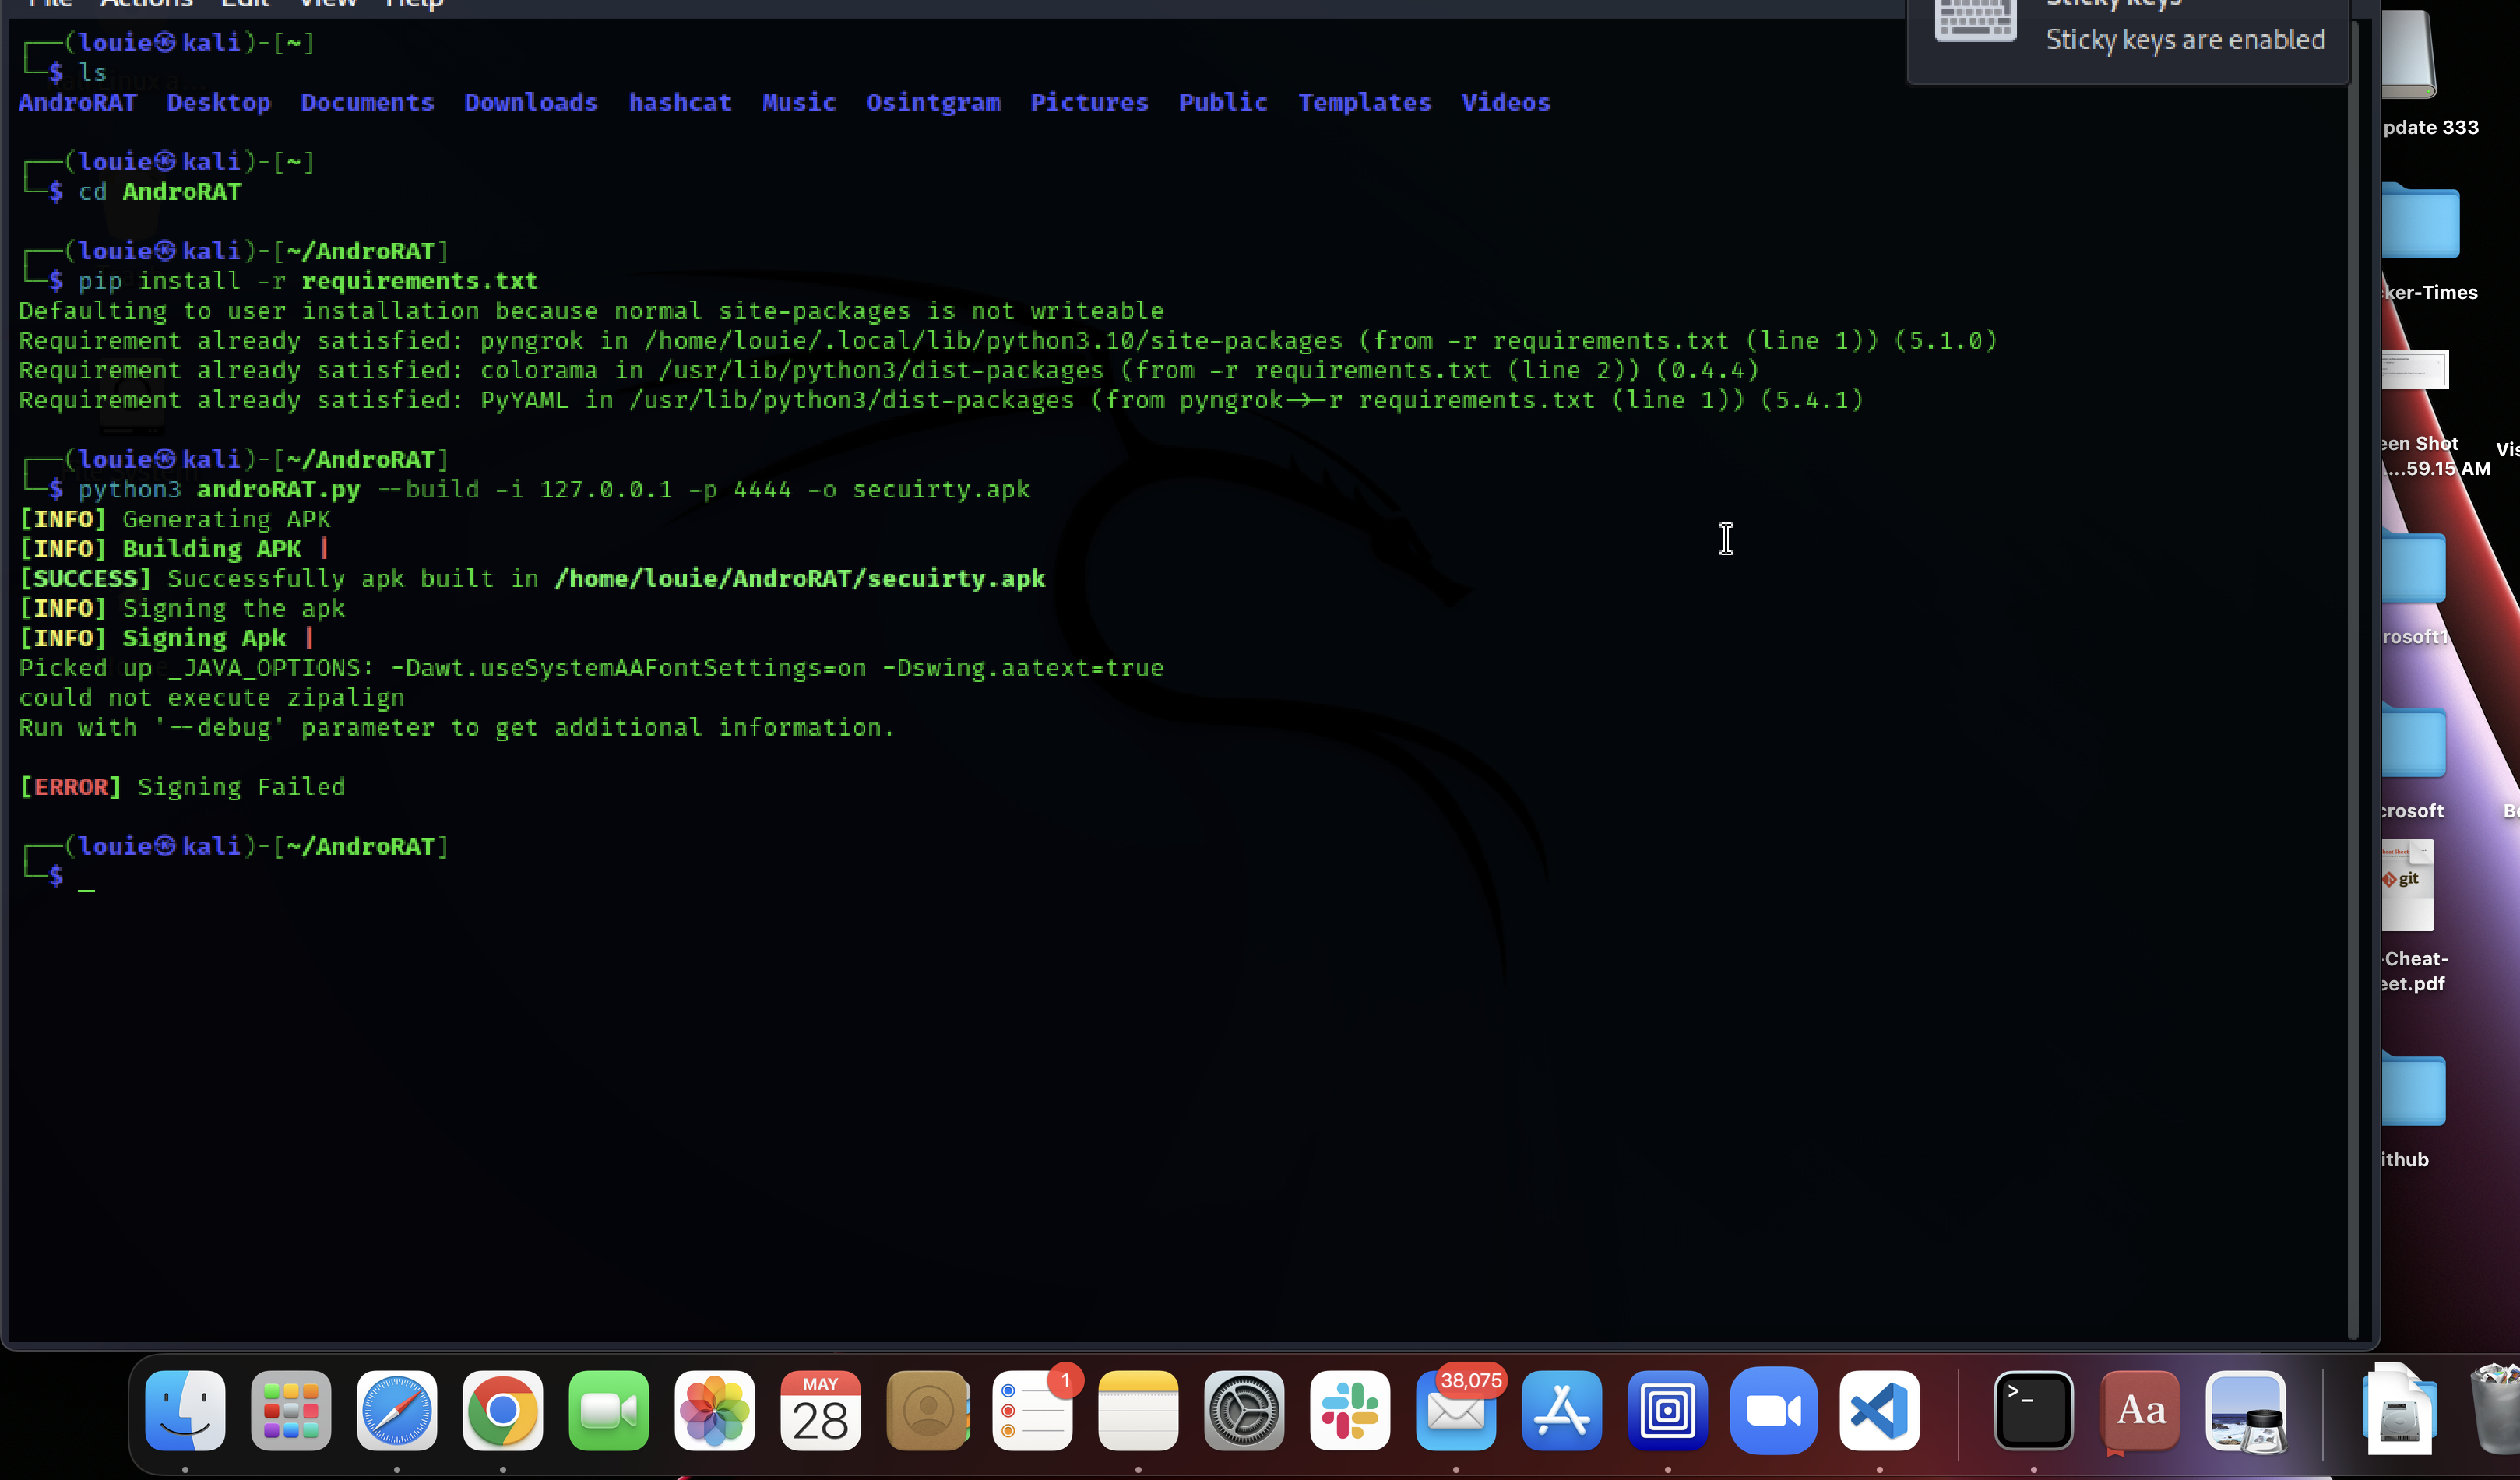The image size is (2520, 1480).
Task: Open the Dictionary app from the Dock
Action: click(x=2141, y=1411)
